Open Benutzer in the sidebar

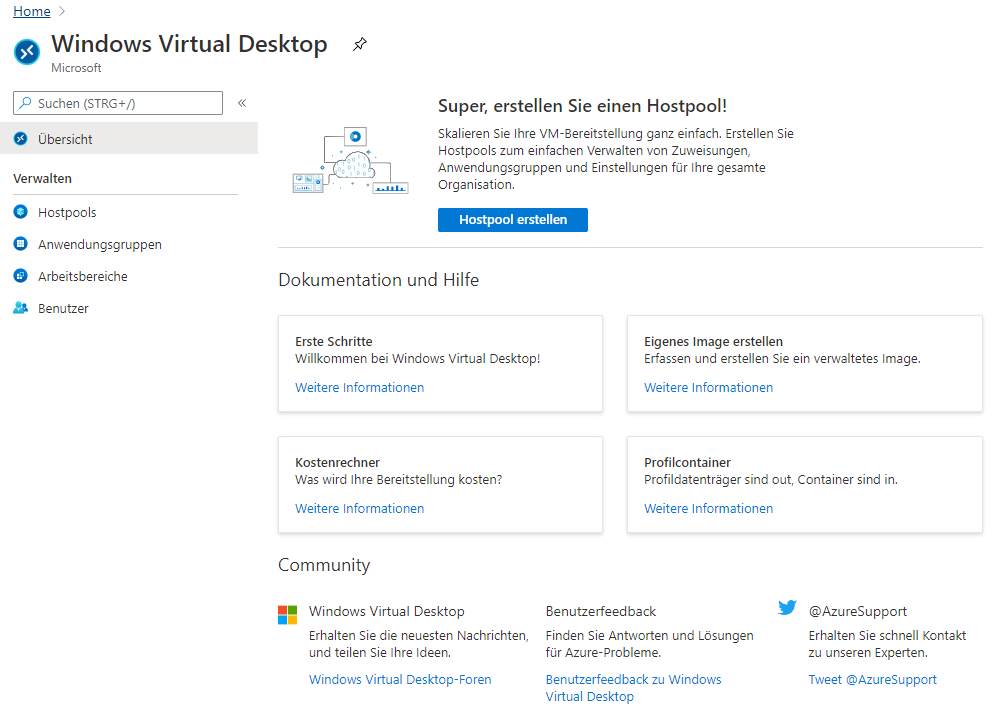pos(63,308)
